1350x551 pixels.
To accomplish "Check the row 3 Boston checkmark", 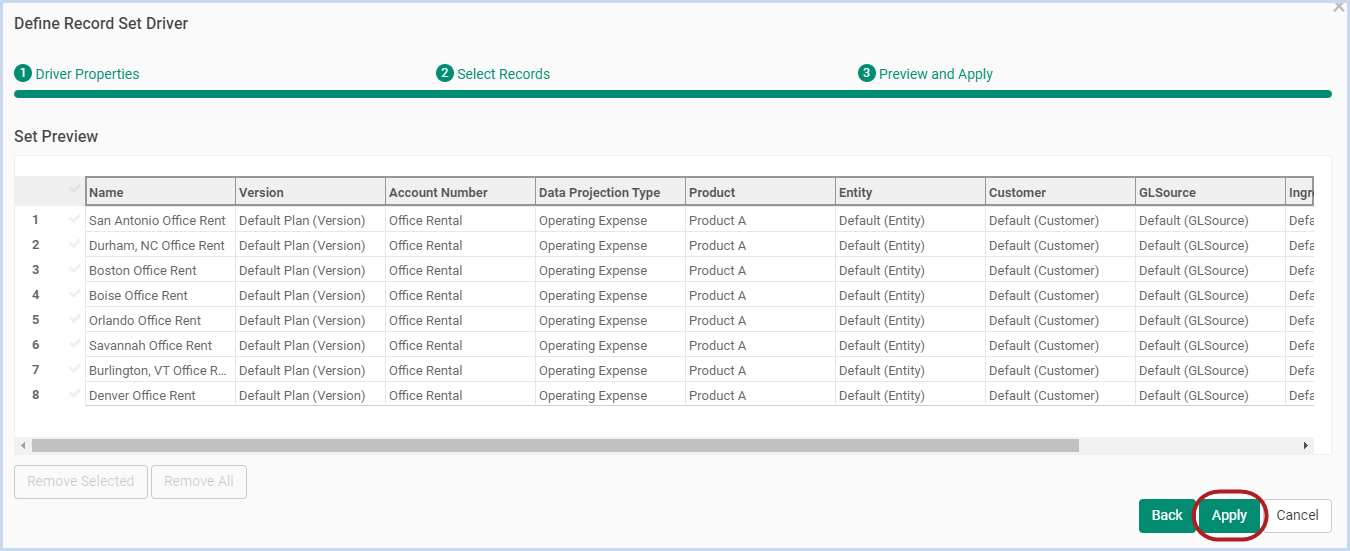I will (74, 269).
